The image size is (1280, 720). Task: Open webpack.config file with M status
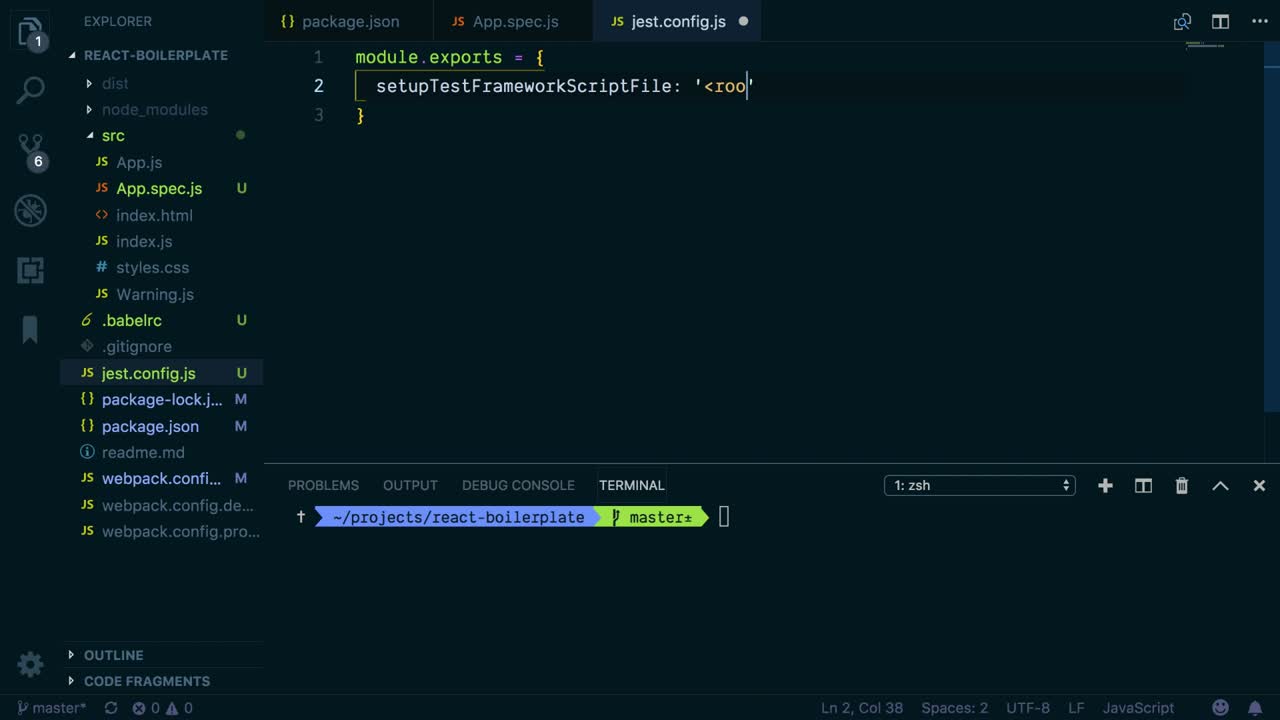161,478
